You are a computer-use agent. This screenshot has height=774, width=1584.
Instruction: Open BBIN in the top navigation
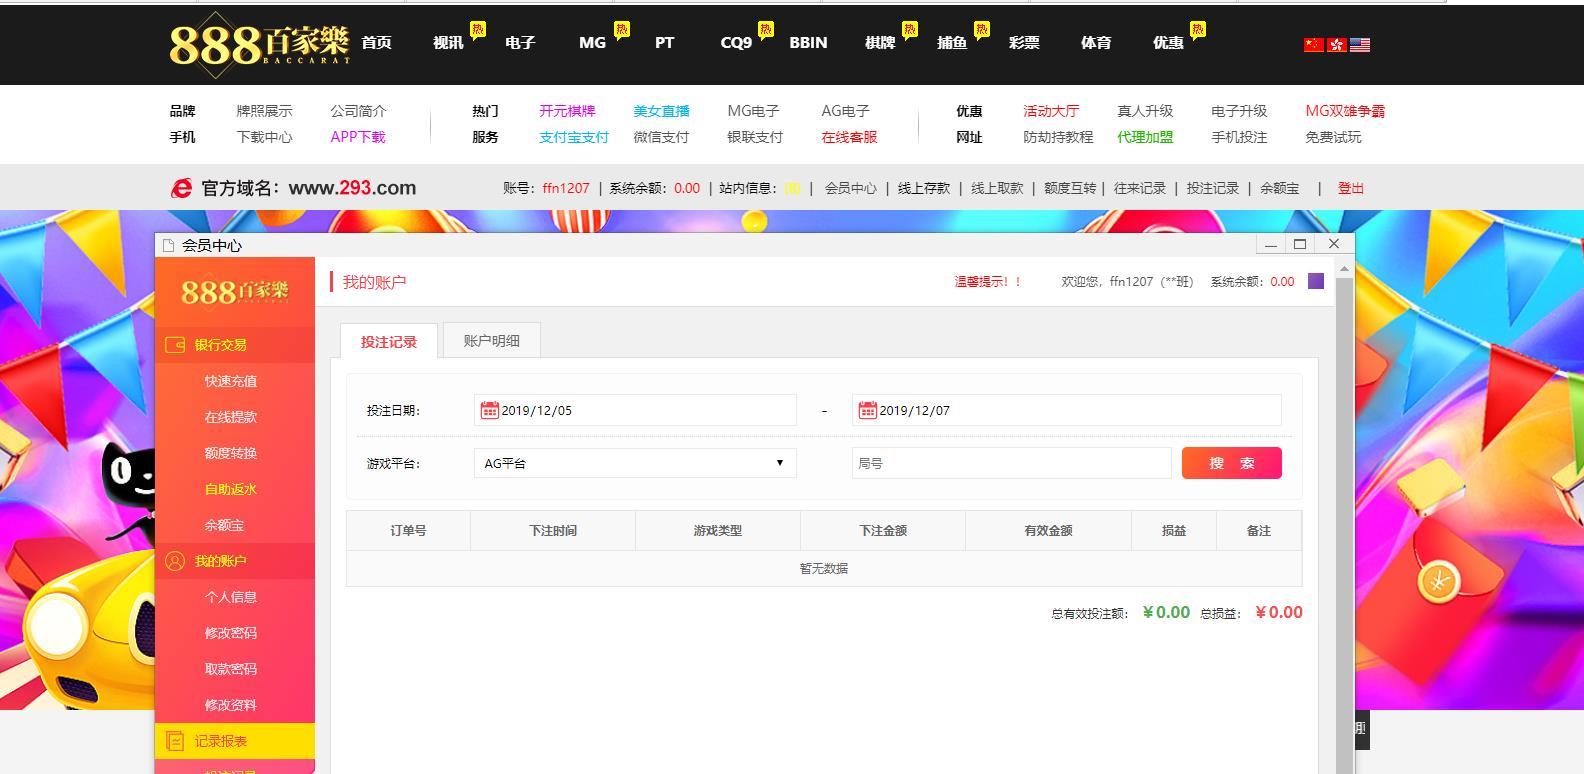[x=808, y=42]
